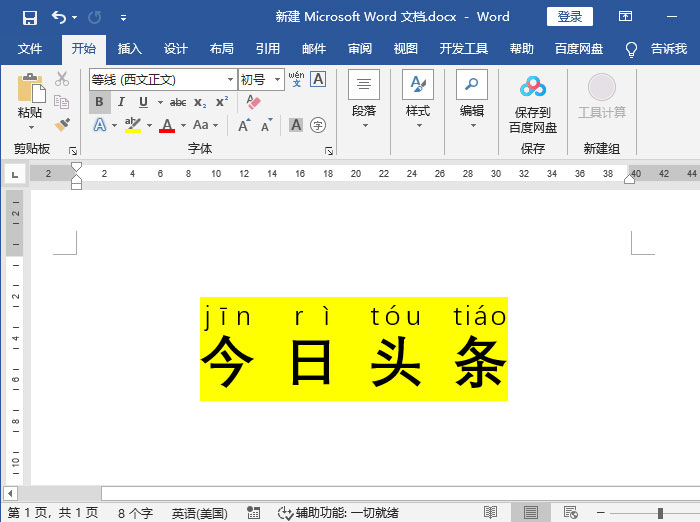
Task: Toggle Subscript x₂ button
Action: point(200,103)
